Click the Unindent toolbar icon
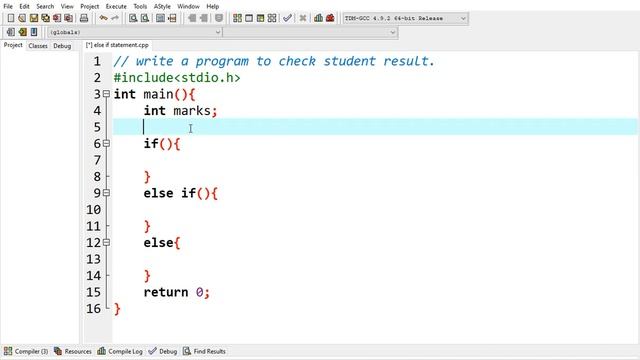This screenshot has width=640, height=360. (203, 18)
